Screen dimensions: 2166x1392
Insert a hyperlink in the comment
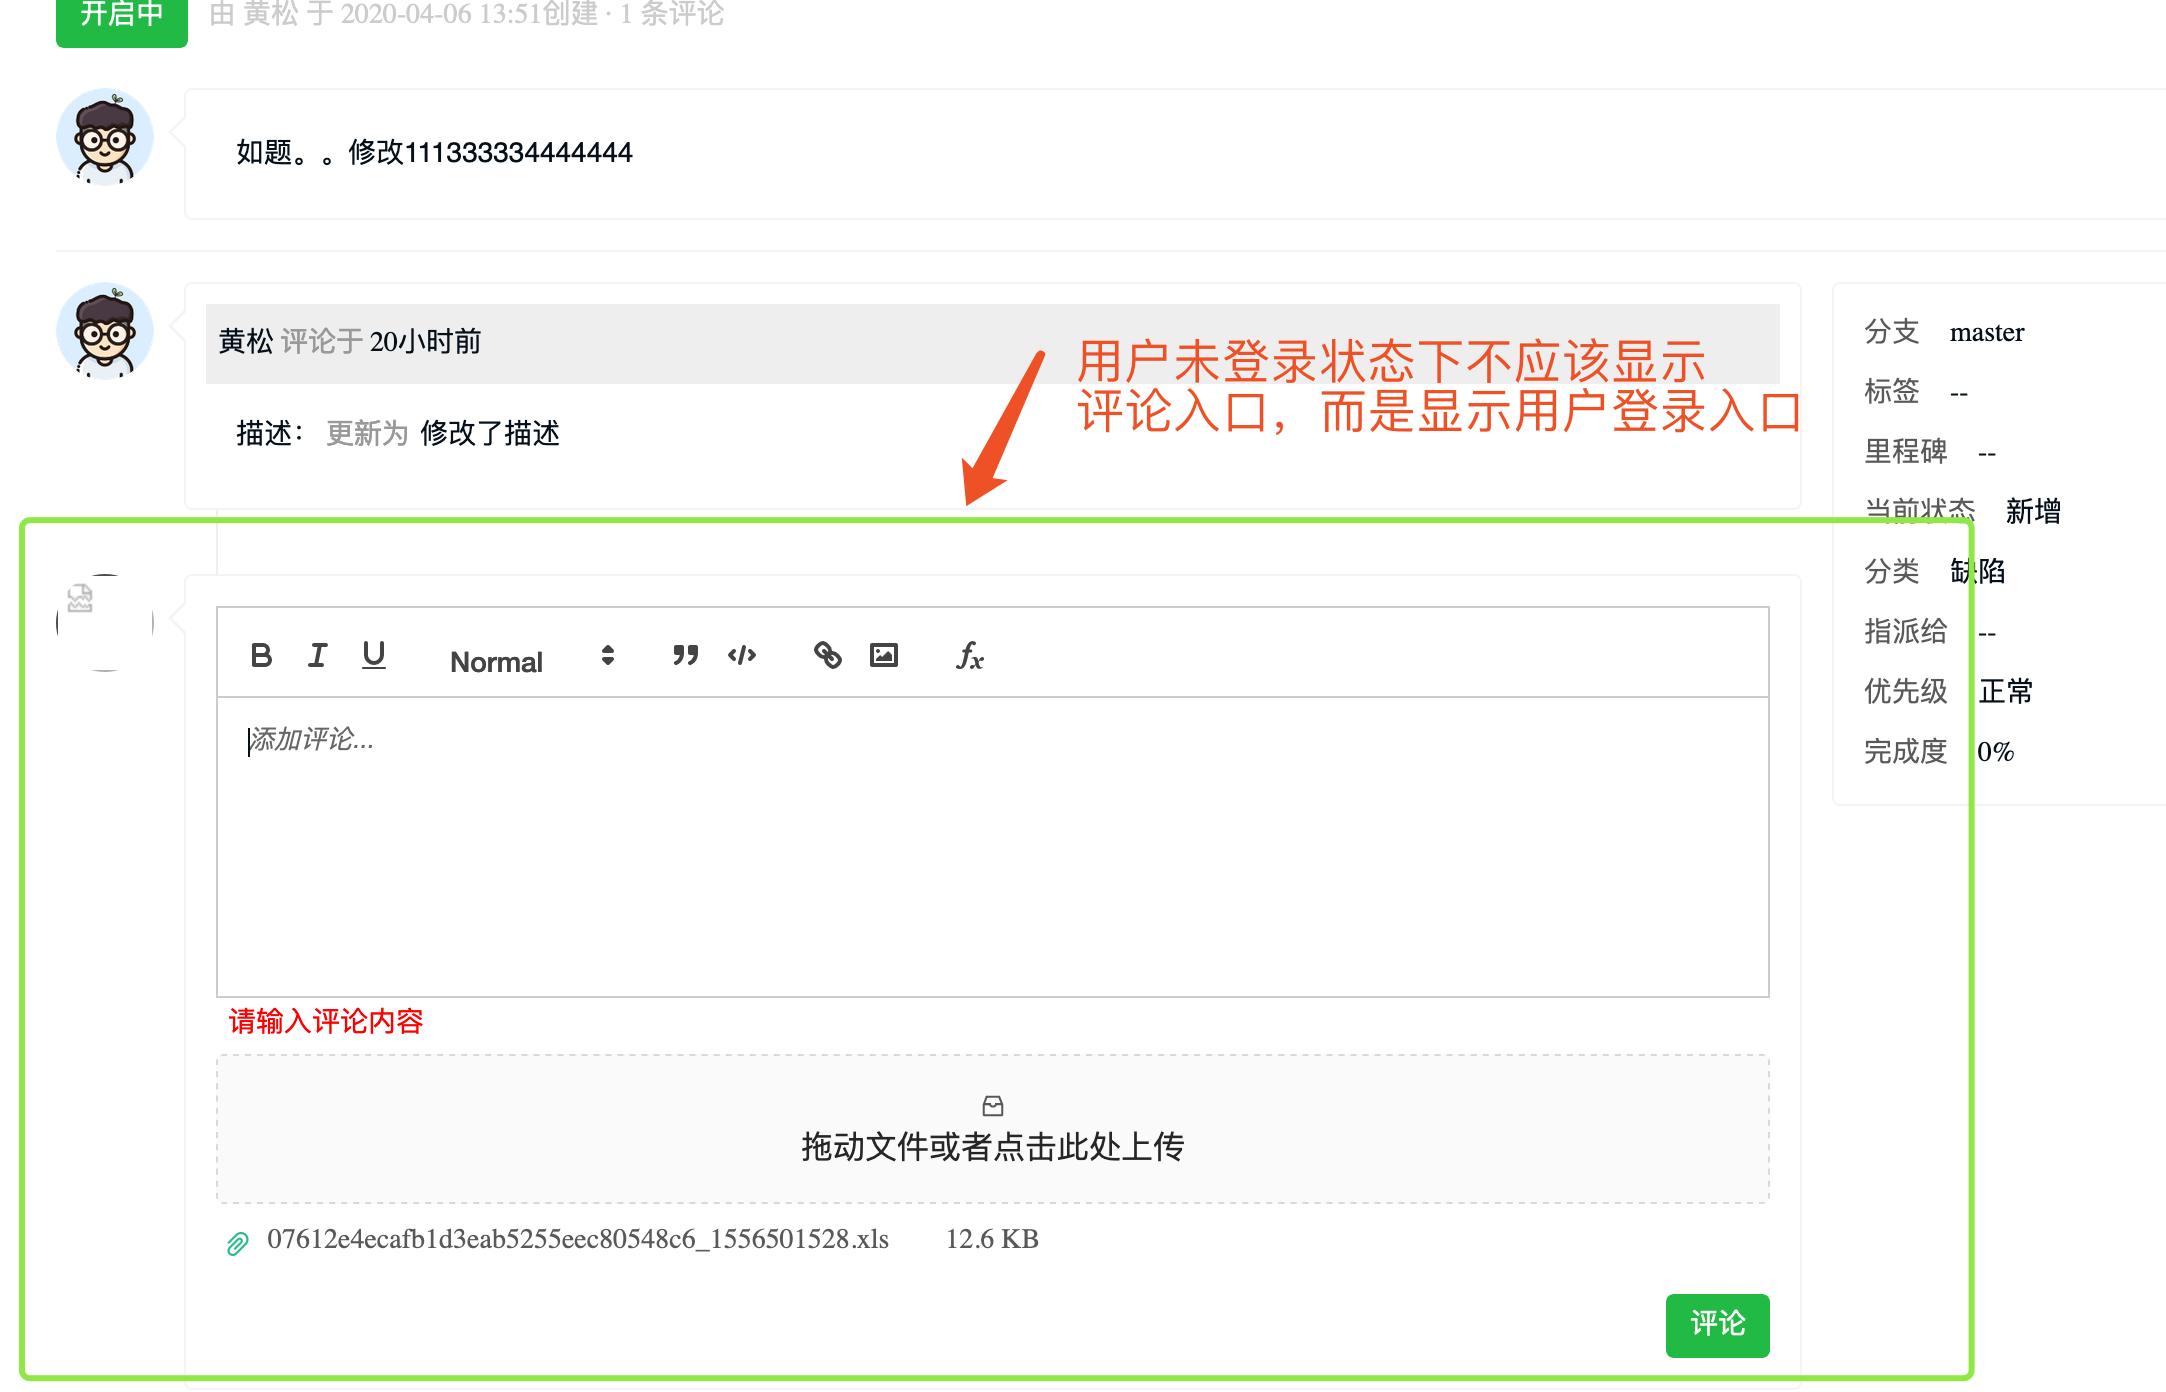coord(827,655)
